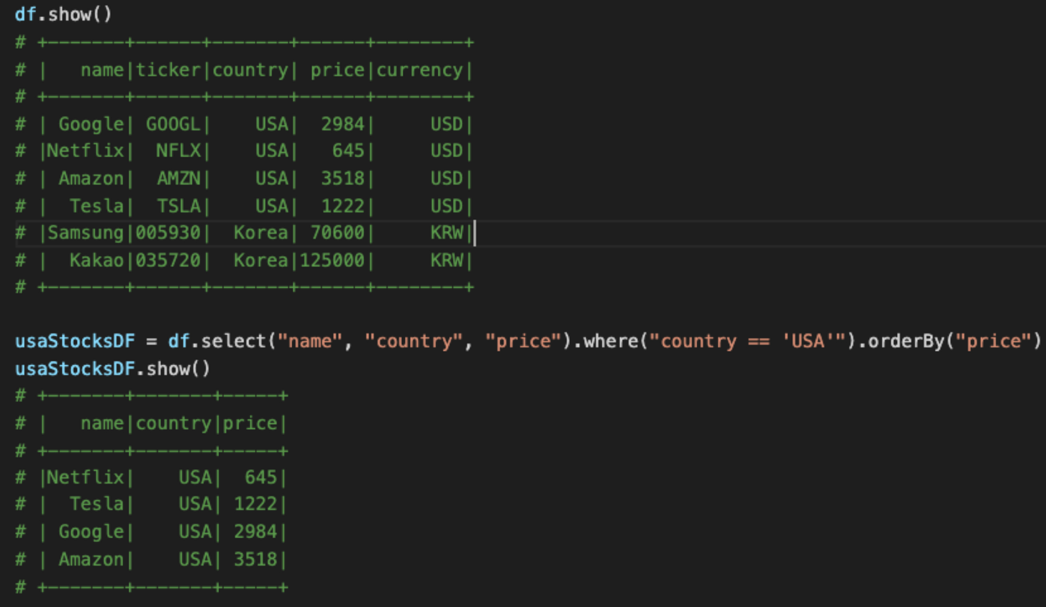Click the string "country == 'USA'"
The width and height of the screenshot is (1046, 607).
[x=748, y=341]
